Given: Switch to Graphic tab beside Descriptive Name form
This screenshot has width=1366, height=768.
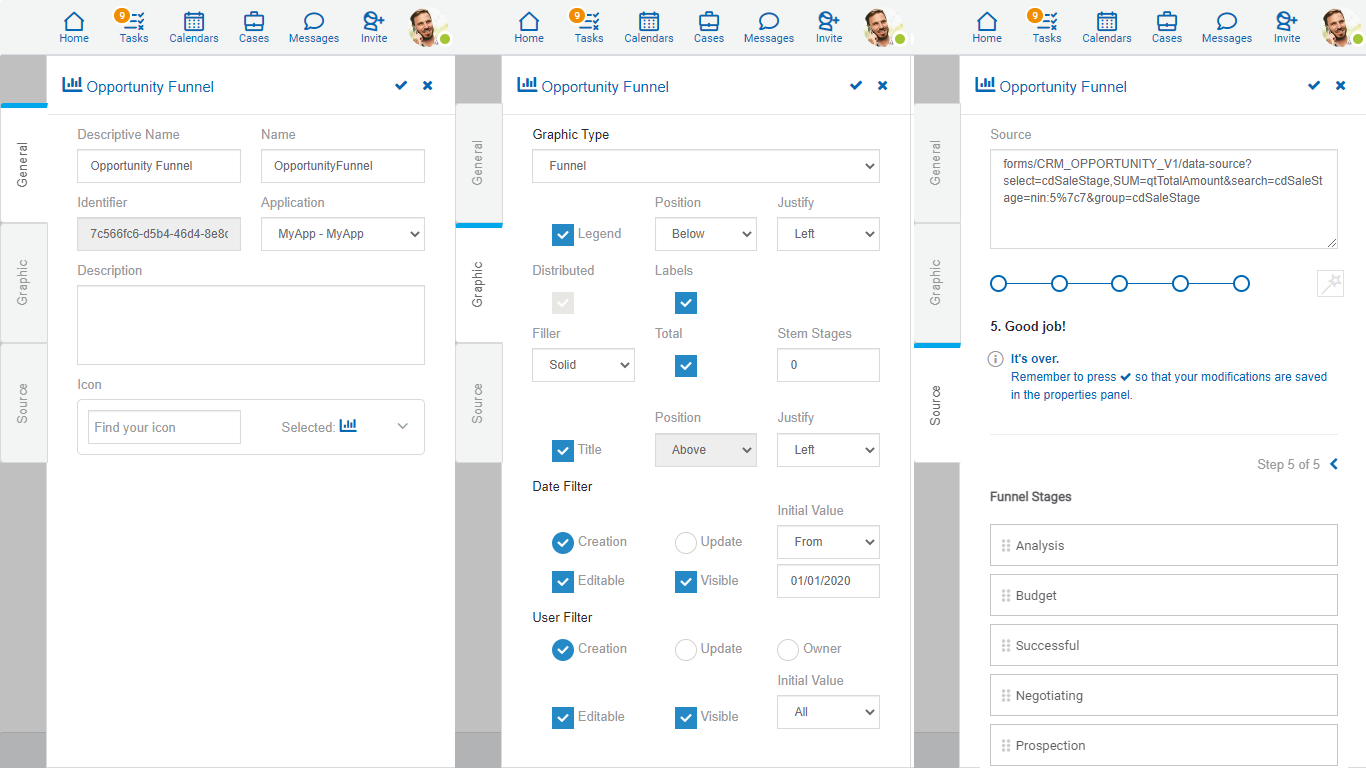Looking at the screenshot, I should pos(23,283).
